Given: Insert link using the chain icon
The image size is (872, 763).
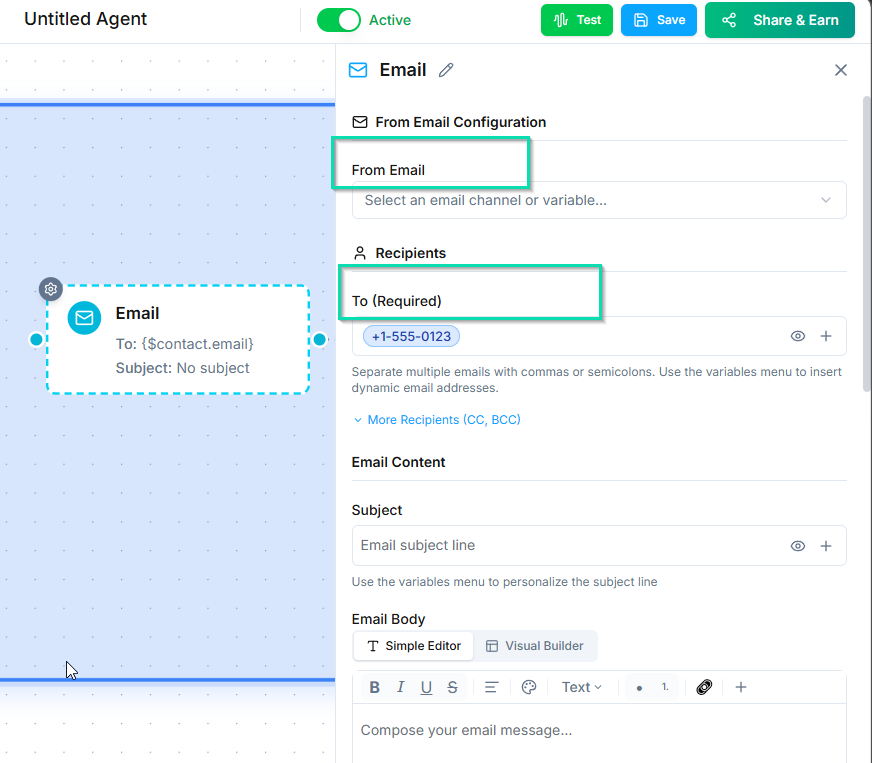Looking at the screenshot, I should [704, 687].
